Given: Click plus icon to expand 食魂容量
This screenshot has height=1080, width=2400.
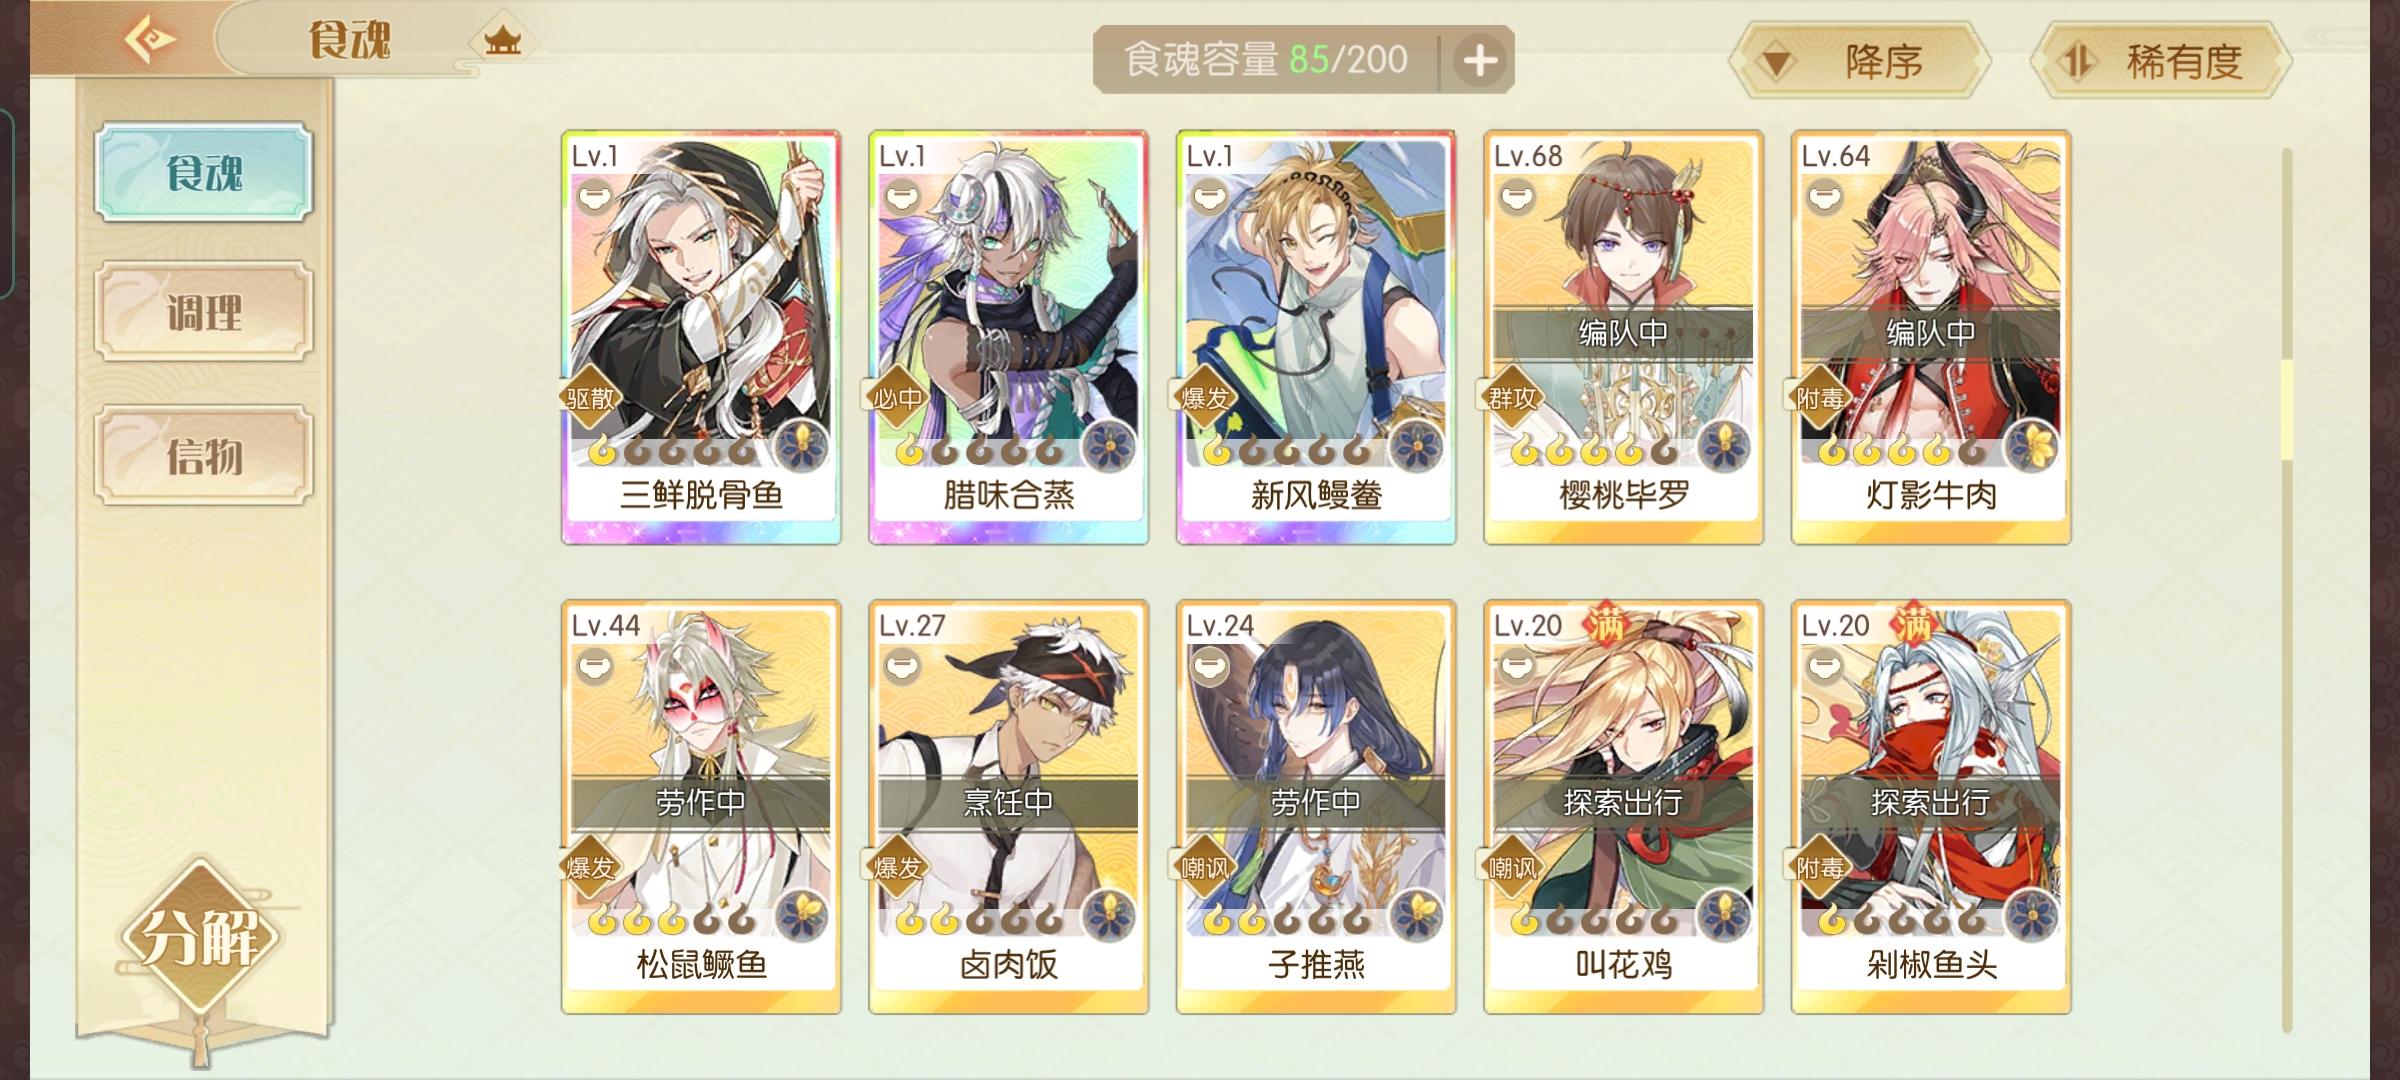Looking at the screenshot, I should click(x=1480, y=61).
